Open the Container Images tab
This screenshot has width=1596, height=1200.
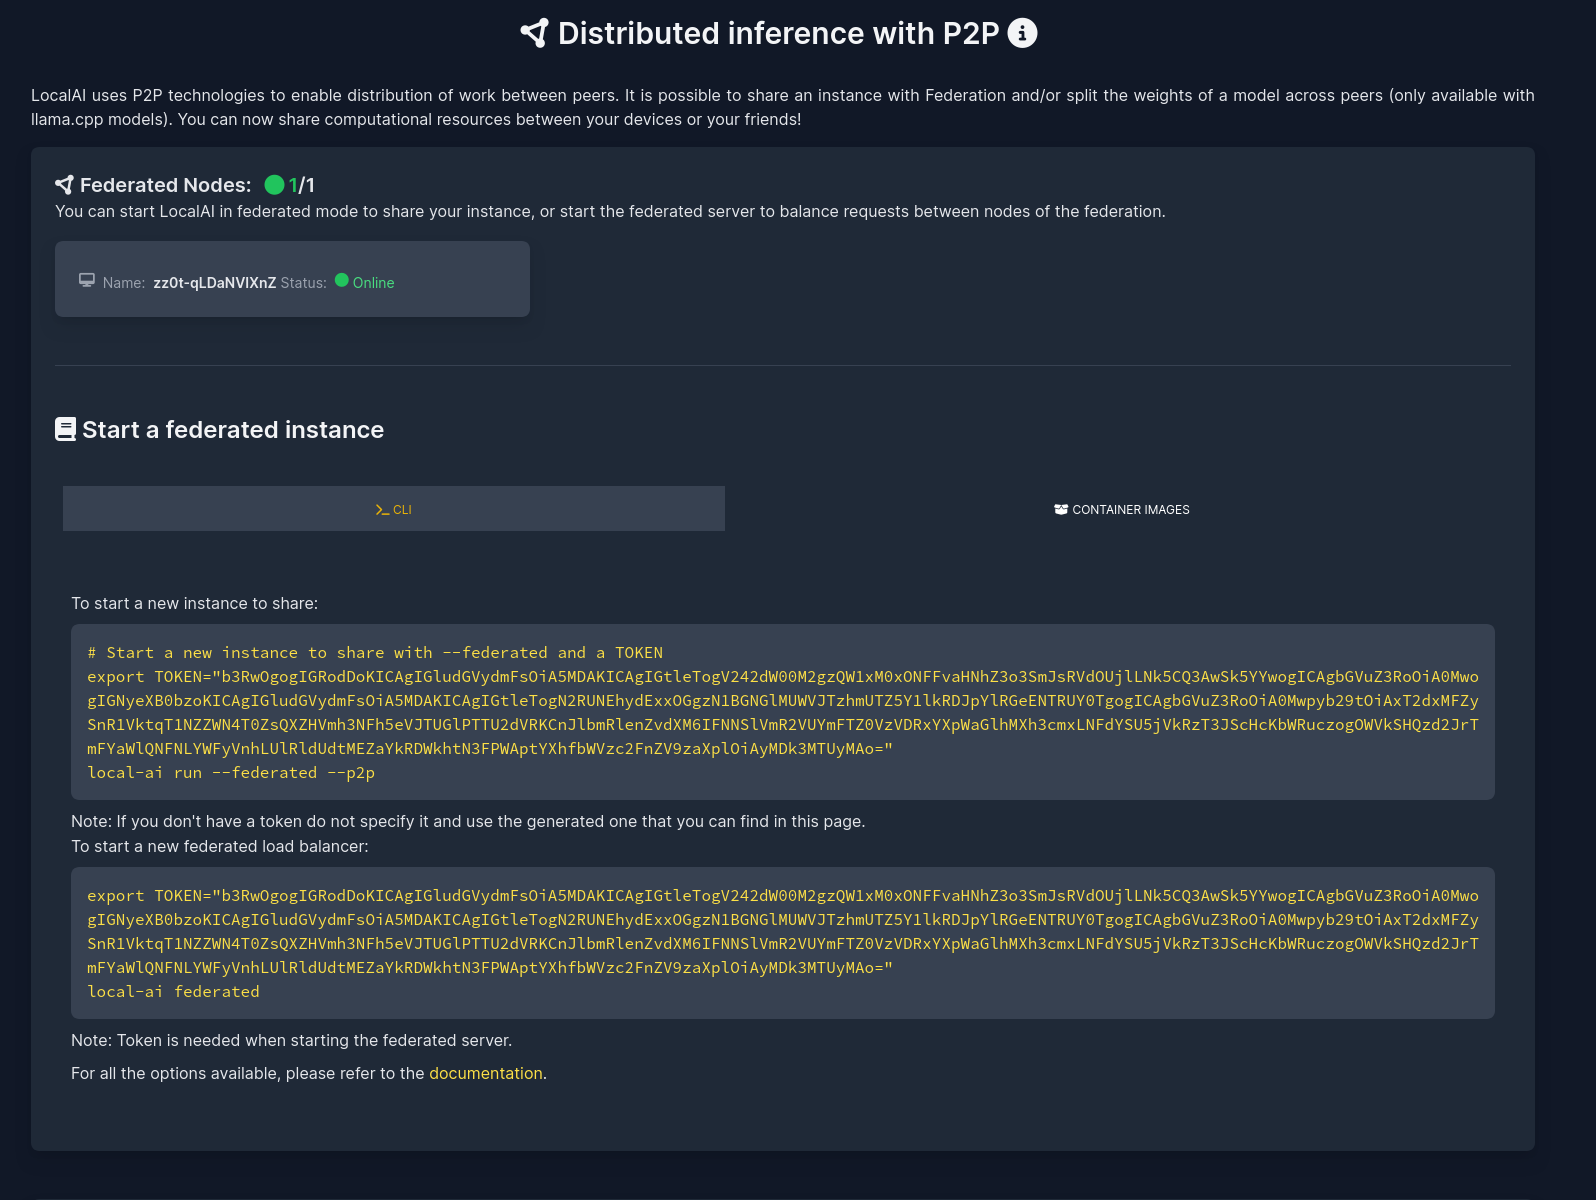pyautogui.click(x=1121, y=510)
